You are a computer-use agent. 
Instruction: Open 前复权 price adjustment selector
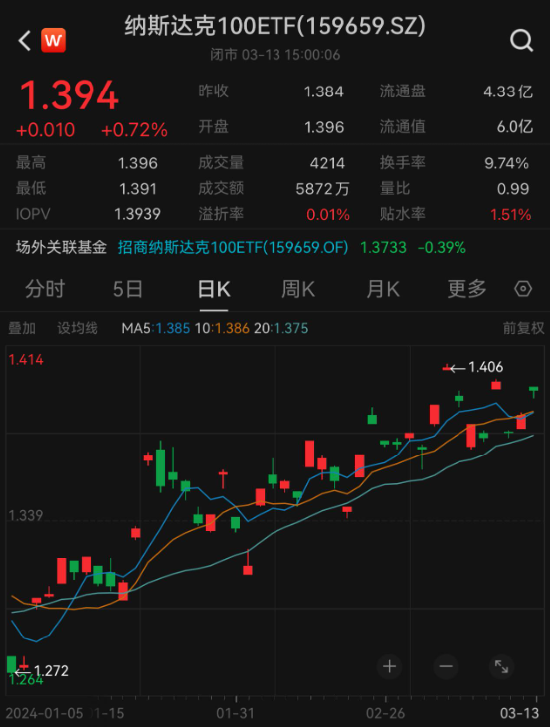[523, 328]
